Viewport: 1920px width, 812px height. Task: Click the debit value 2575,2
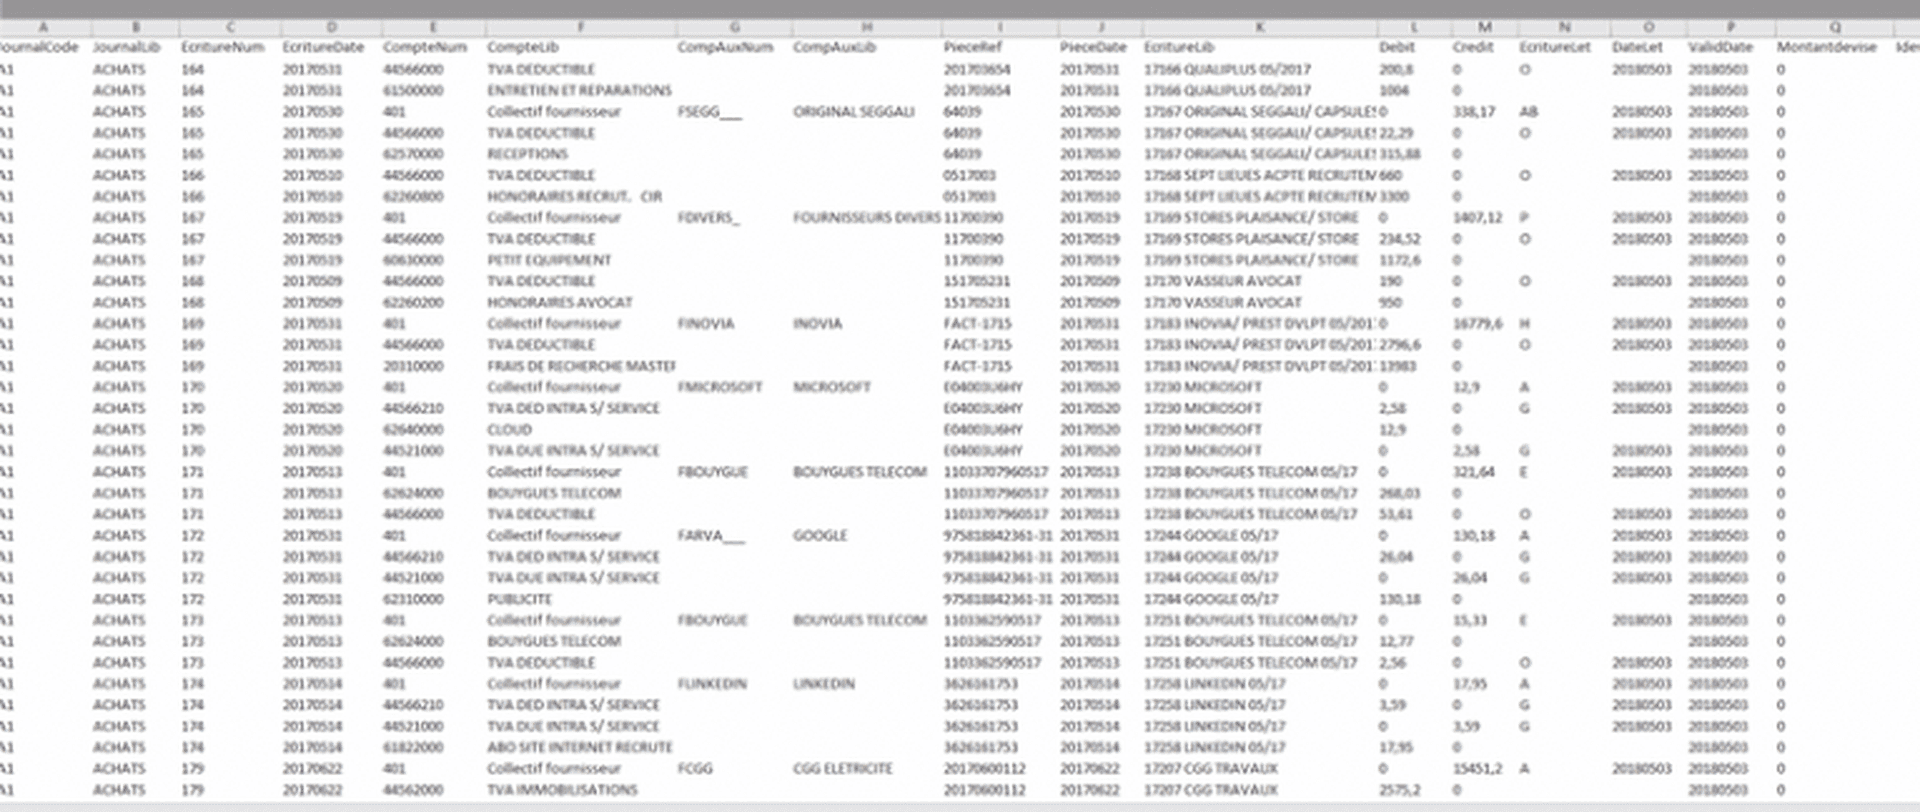[x=1398, y=790]
